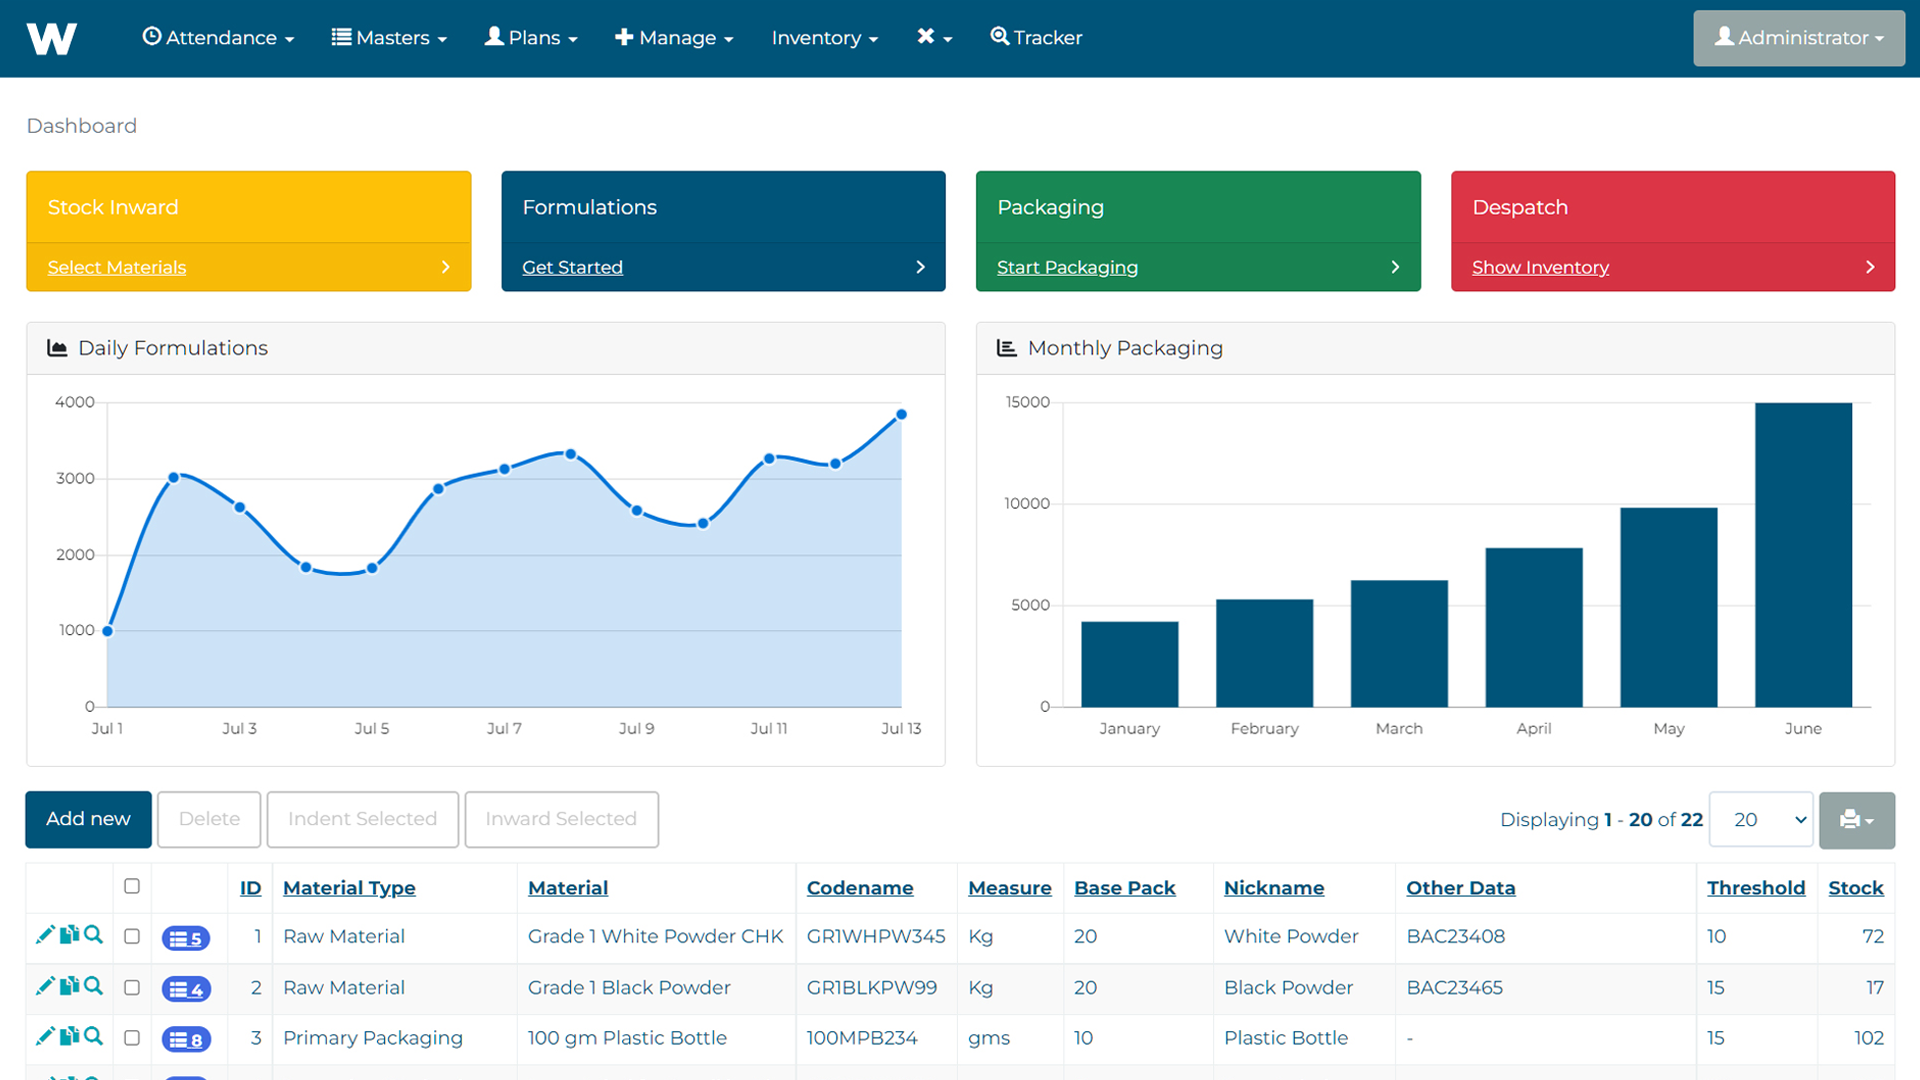Image resolution: width=1920 pixels, height=1080 pixels.
Task: Click the June bar in Monthly Packaging
Action: tap(1803, 555)
